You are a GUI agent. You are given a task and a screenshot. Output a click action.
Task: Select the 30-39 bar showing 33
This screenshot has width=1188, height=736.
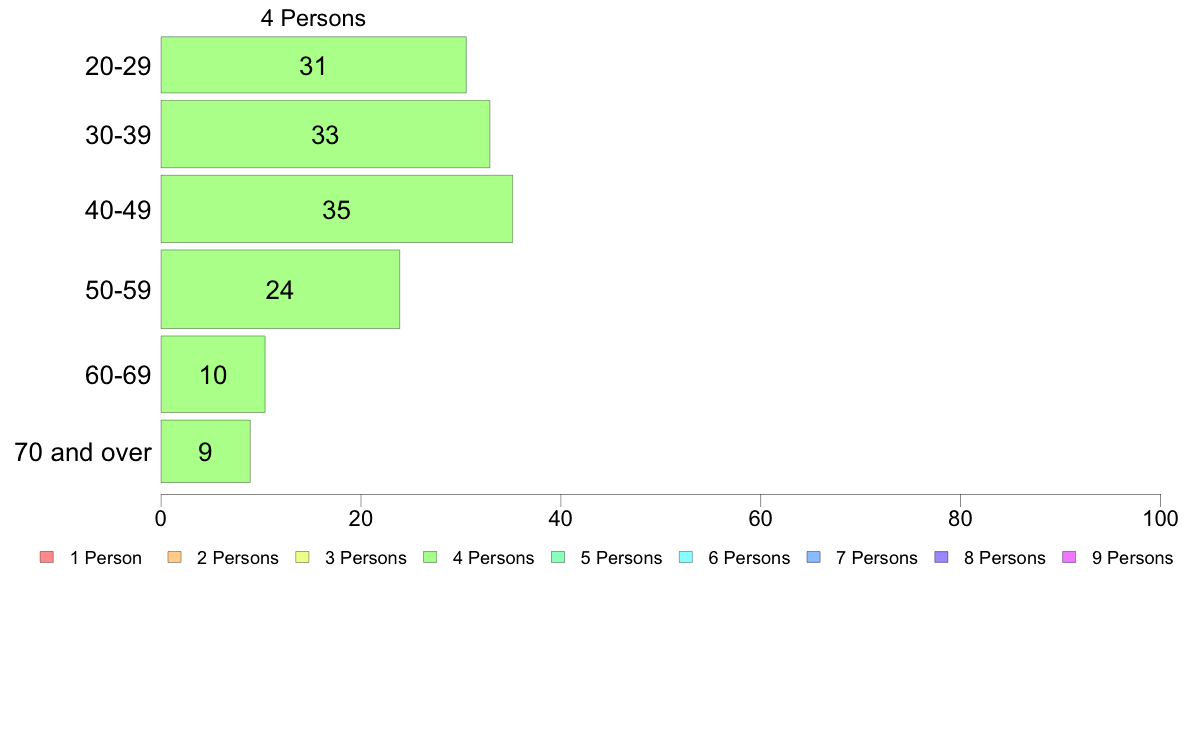[x=325, y=134]
